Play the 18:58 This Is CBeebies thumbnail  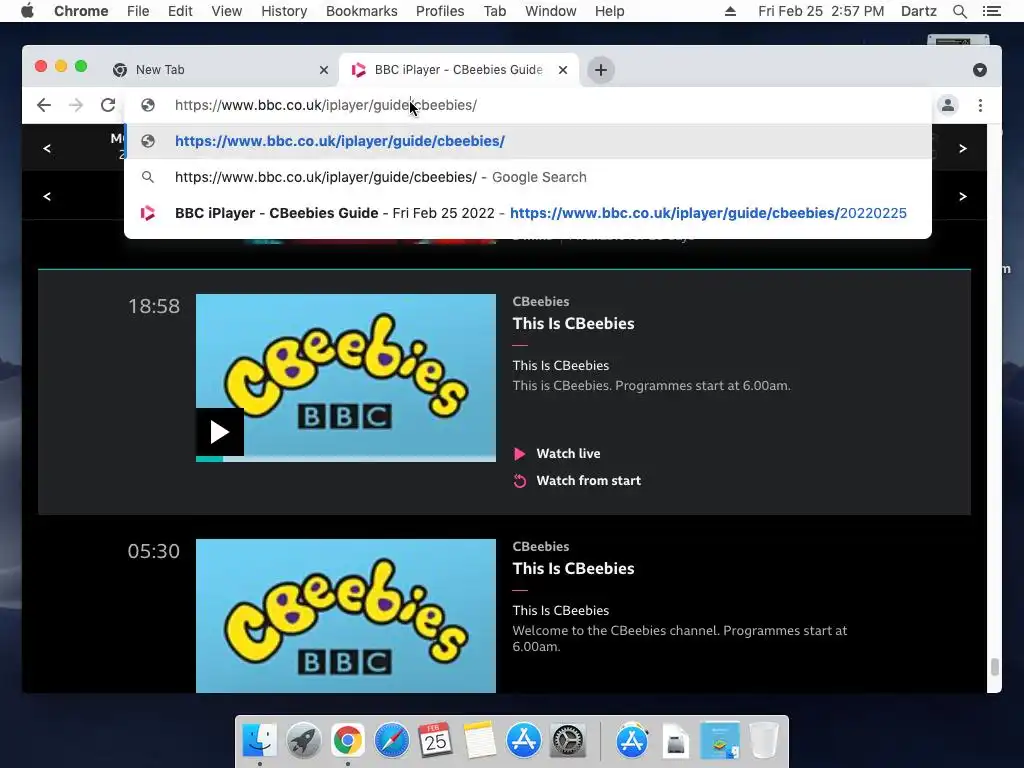click(220, 432)
